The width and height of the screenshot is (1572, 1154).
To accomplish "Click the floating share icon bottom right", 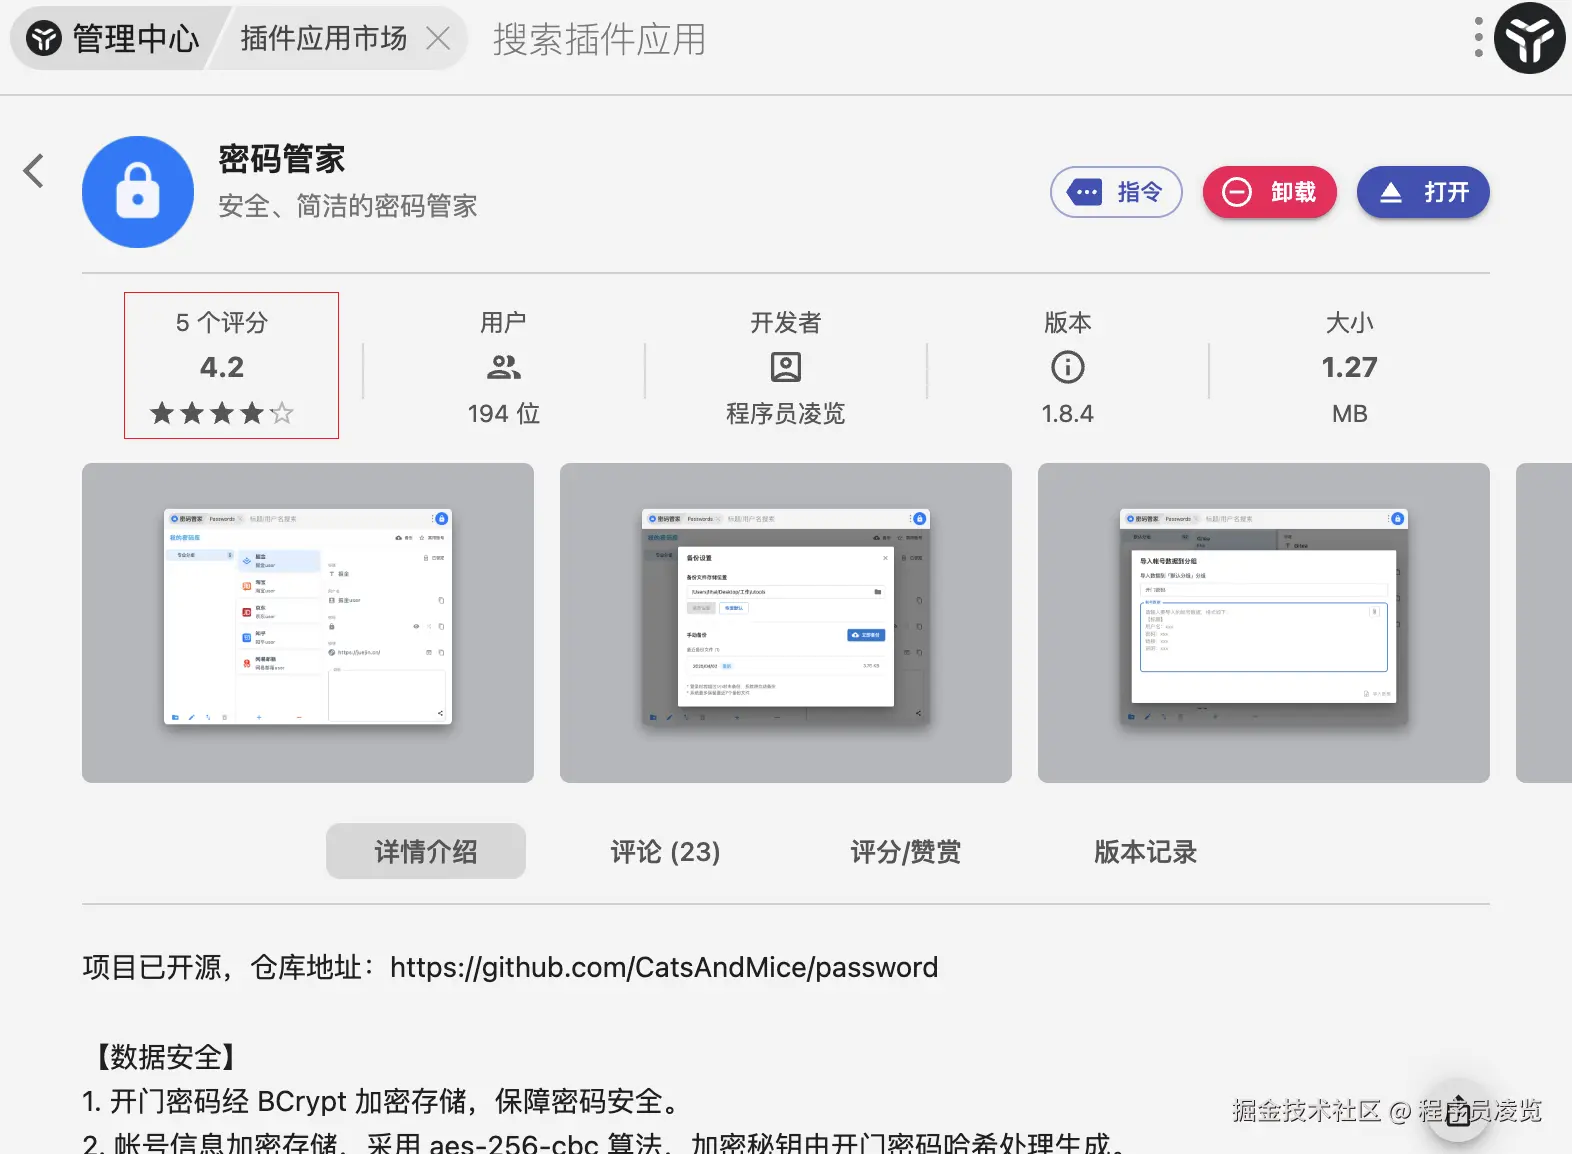I will (1458, 1111).
